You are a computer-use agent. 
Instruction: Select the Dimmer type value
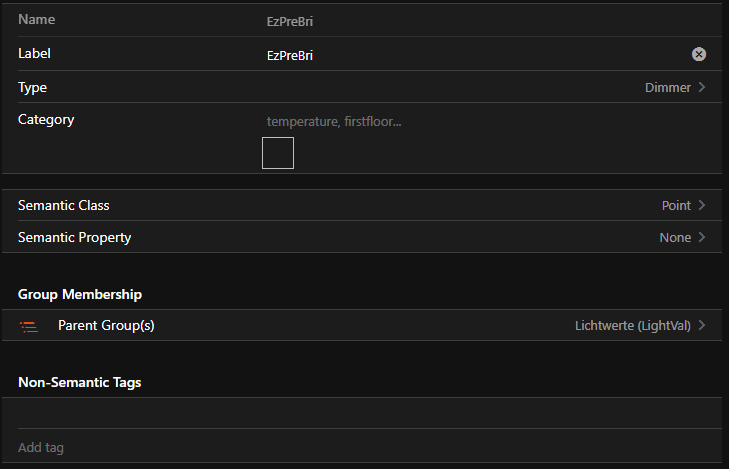[x=667, y=88]
